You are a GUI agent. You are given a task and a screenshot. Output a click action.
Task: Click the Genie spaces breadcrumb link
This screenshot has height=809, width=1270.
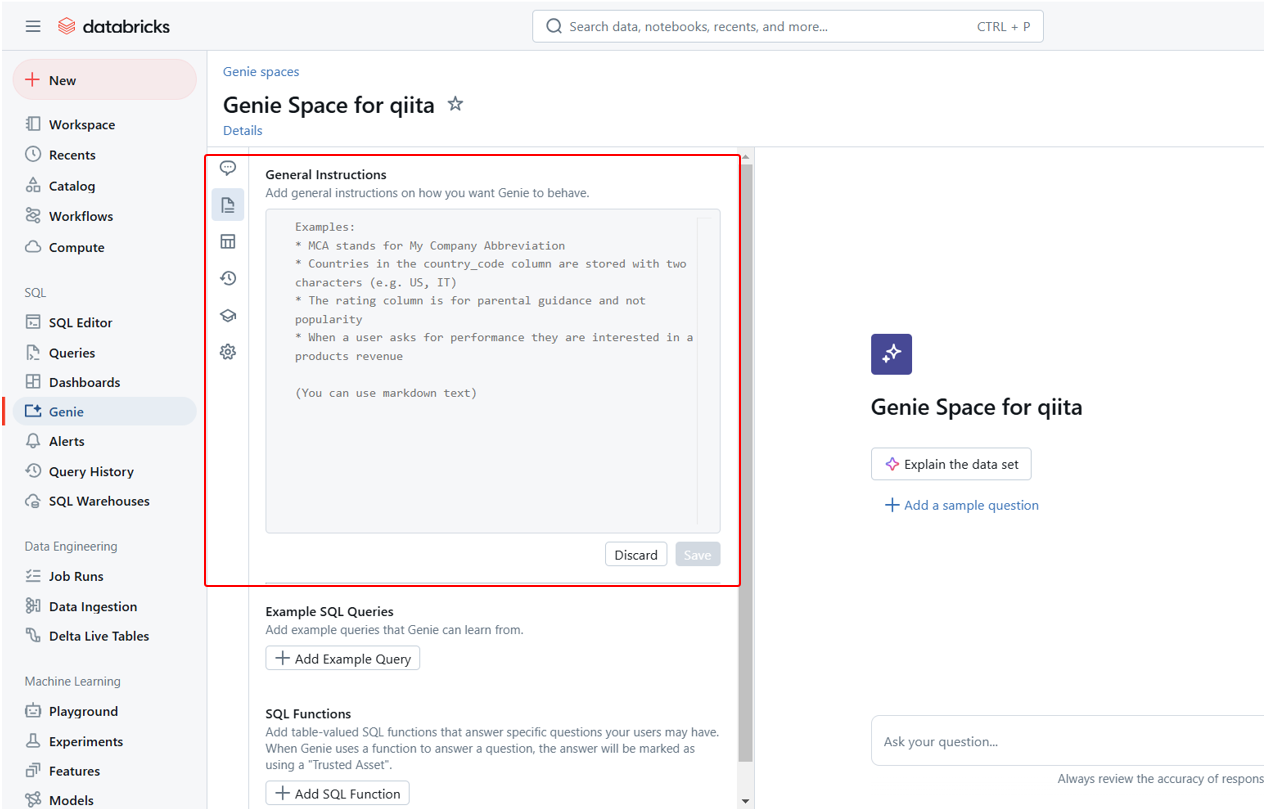(261, 72)
